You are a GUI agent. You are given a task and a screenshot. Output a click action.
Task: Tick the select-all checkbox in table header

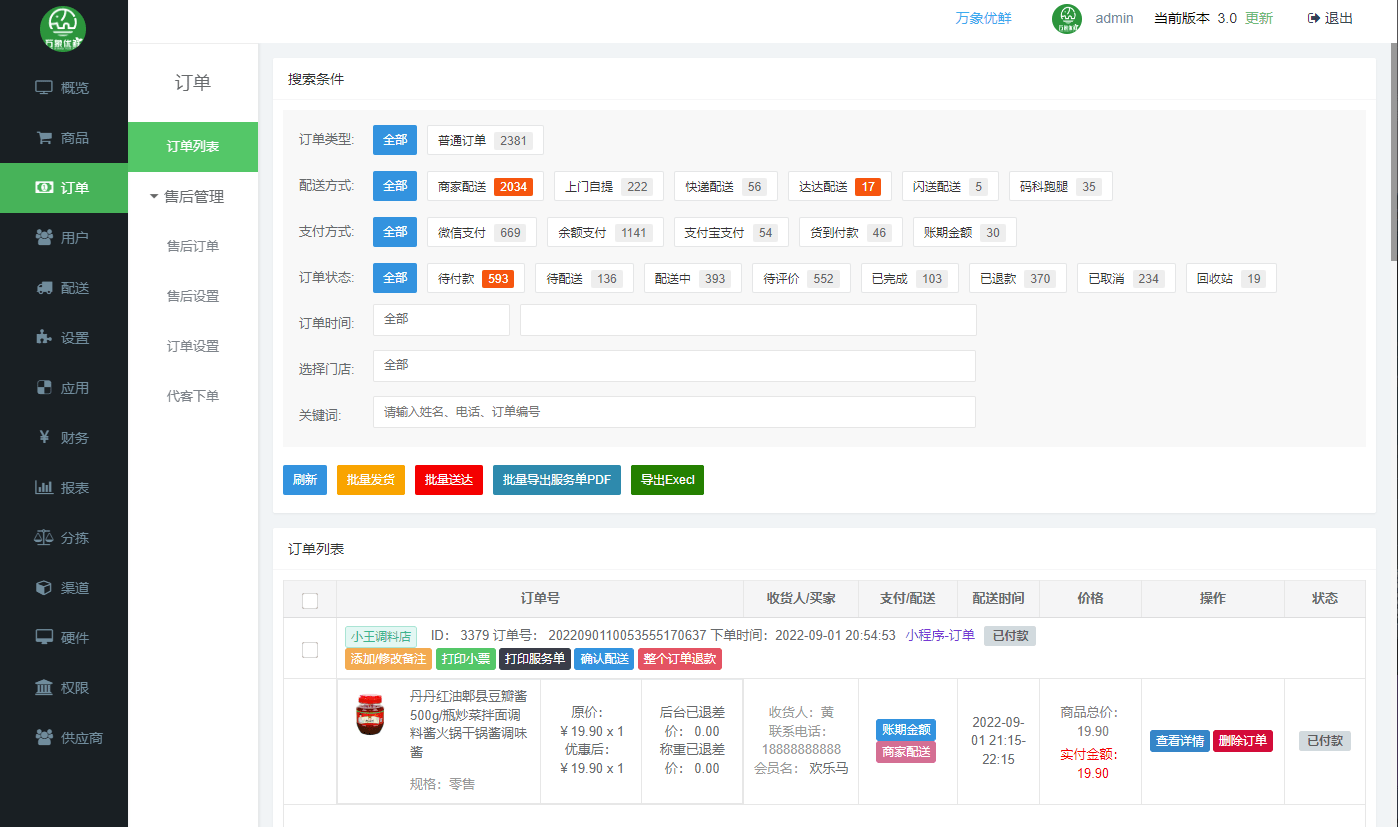point(310,600)
